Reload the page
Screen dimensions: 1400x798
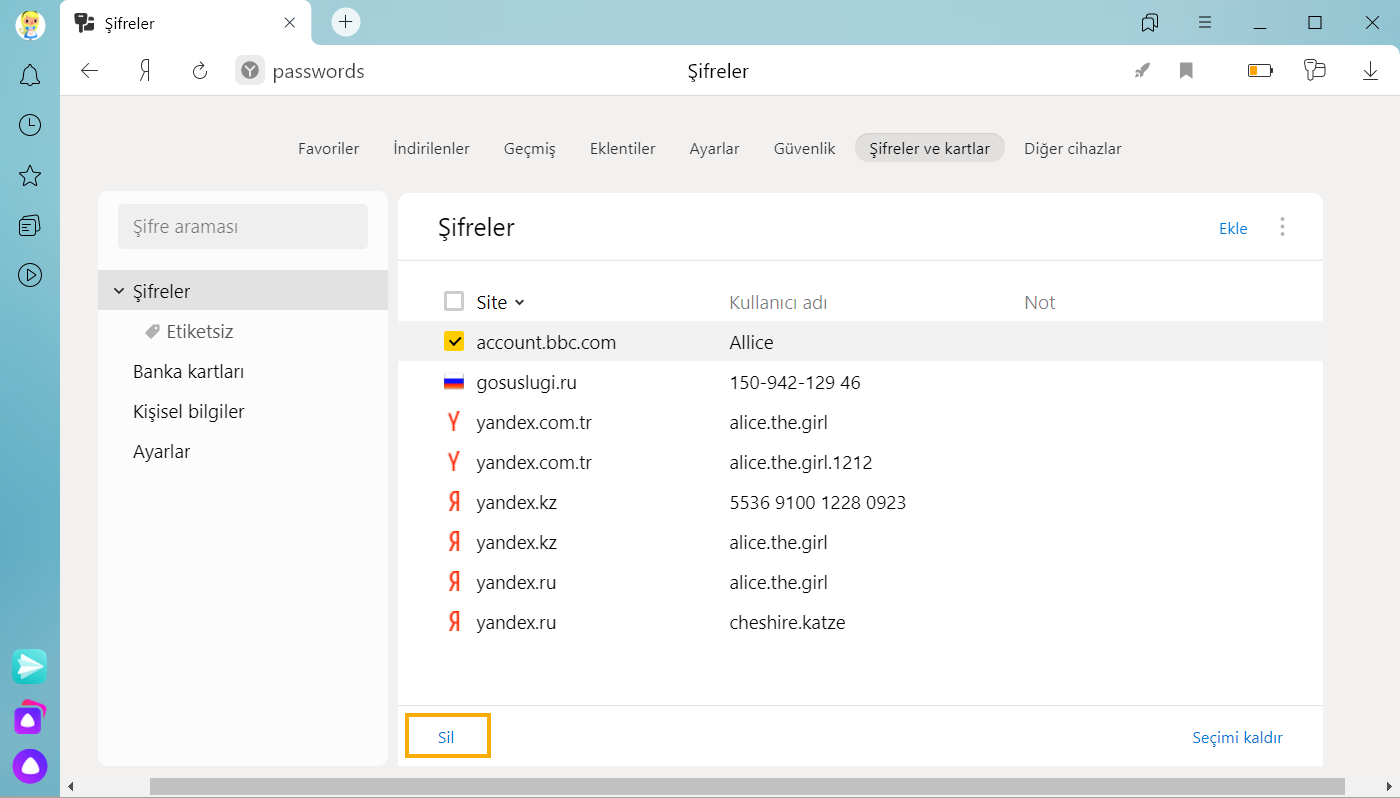199,71
